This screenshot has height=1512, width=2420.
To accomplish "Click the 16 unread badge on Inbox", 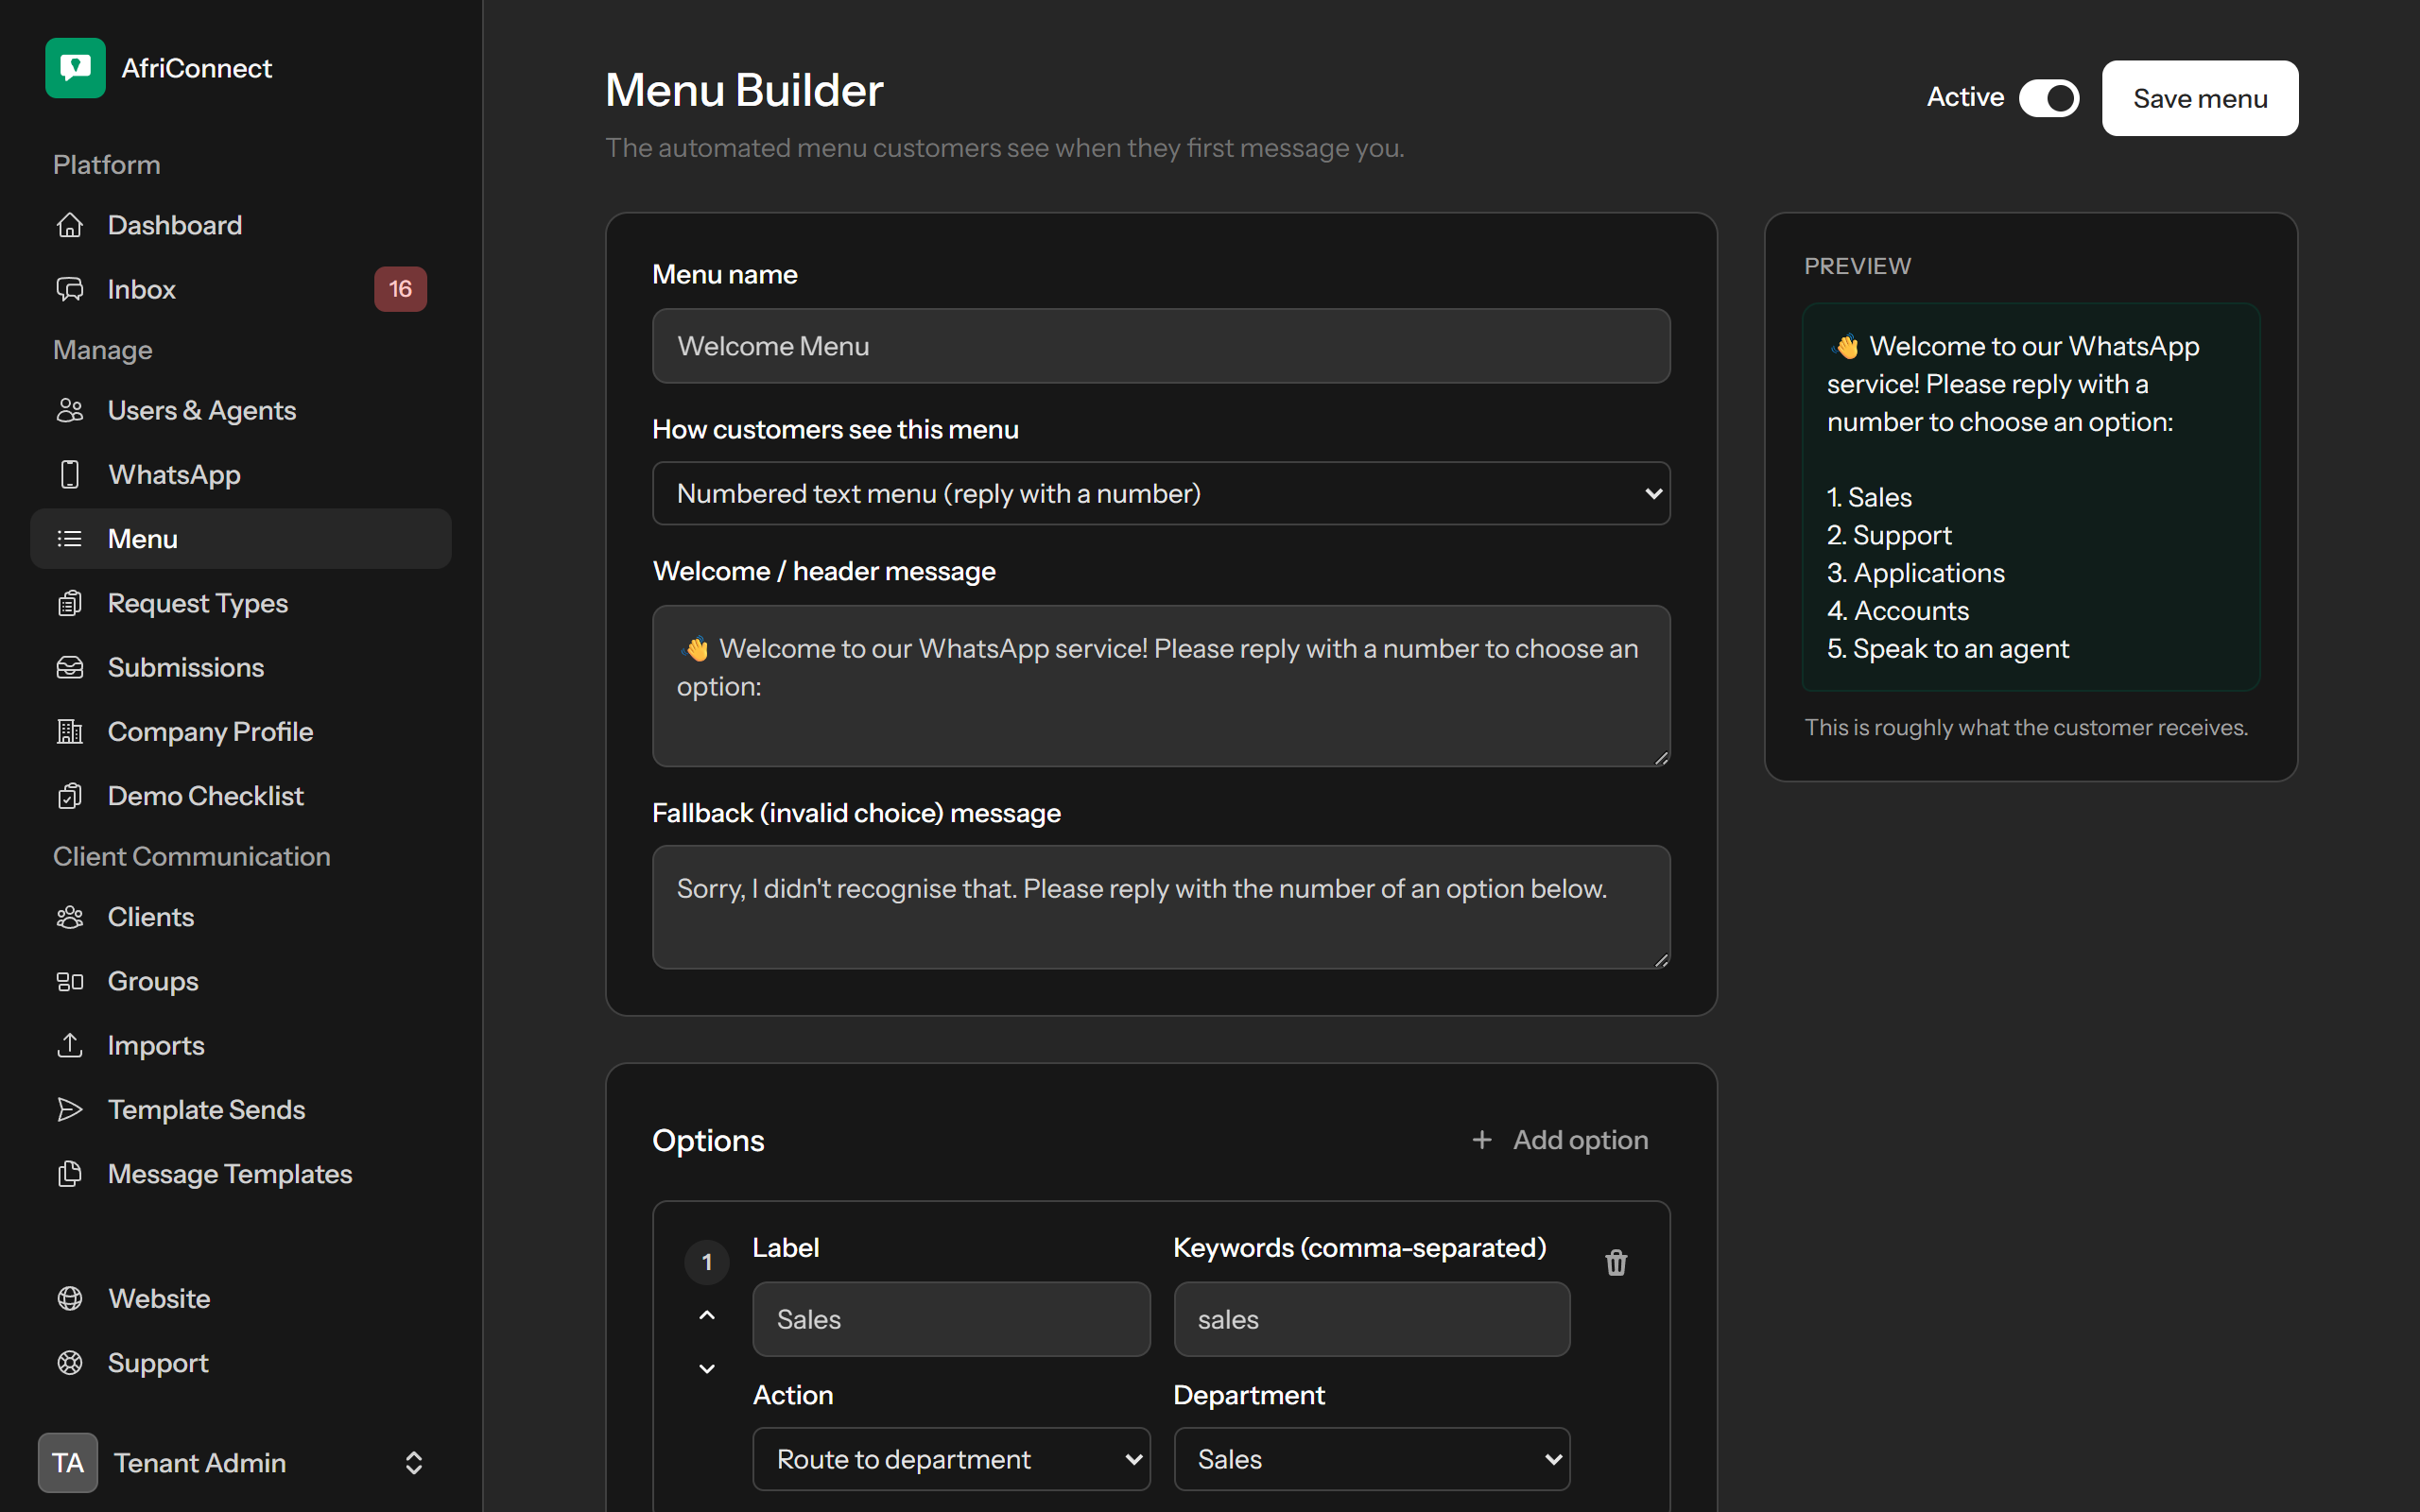I will click(x=400, y=289).
